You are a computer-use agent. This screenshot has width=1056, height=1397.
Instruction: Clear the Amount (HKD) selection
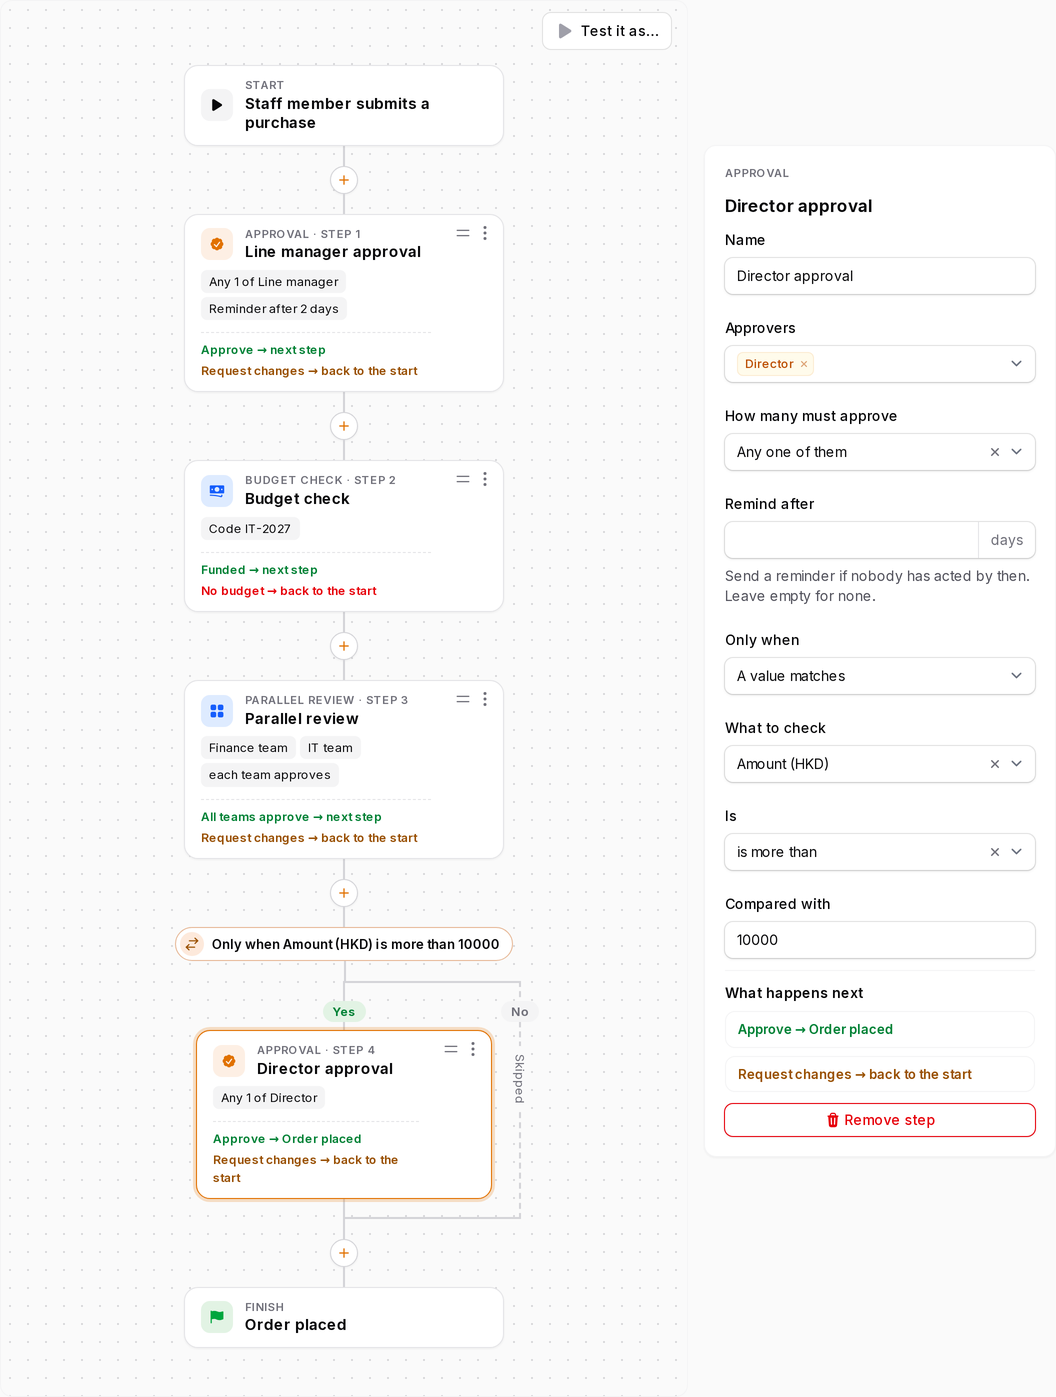coord(995,764)
